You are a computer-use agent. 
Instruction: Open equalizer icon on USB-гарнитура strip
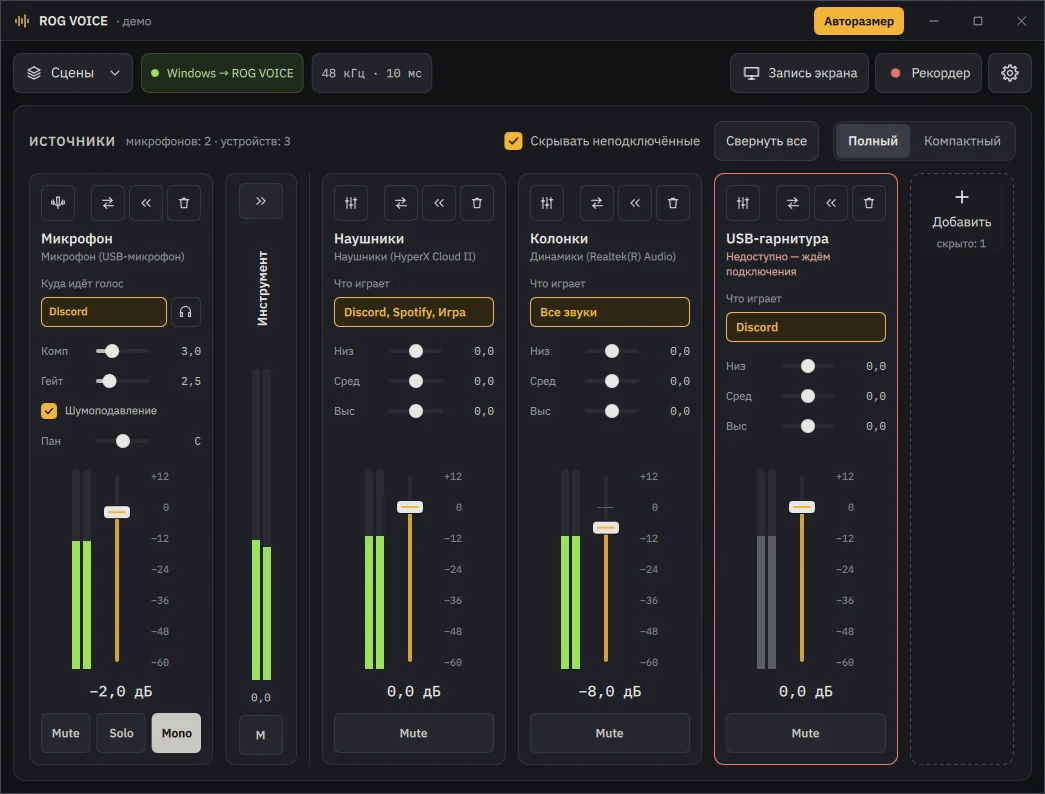[x=743, y=203]
